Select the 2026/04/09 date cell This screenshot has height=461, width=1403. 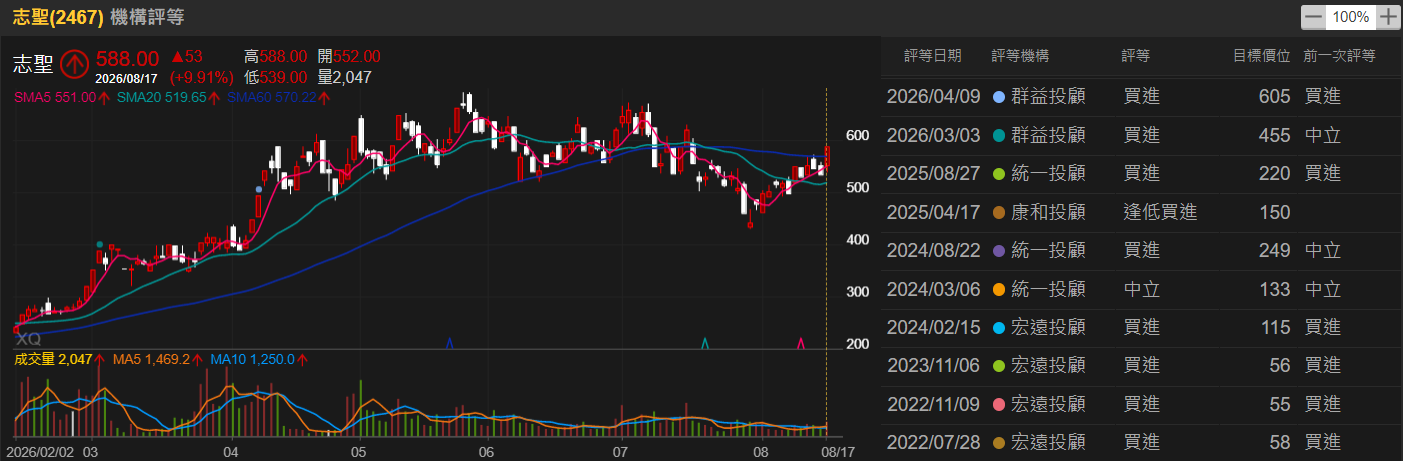click(x=934, y=97)
